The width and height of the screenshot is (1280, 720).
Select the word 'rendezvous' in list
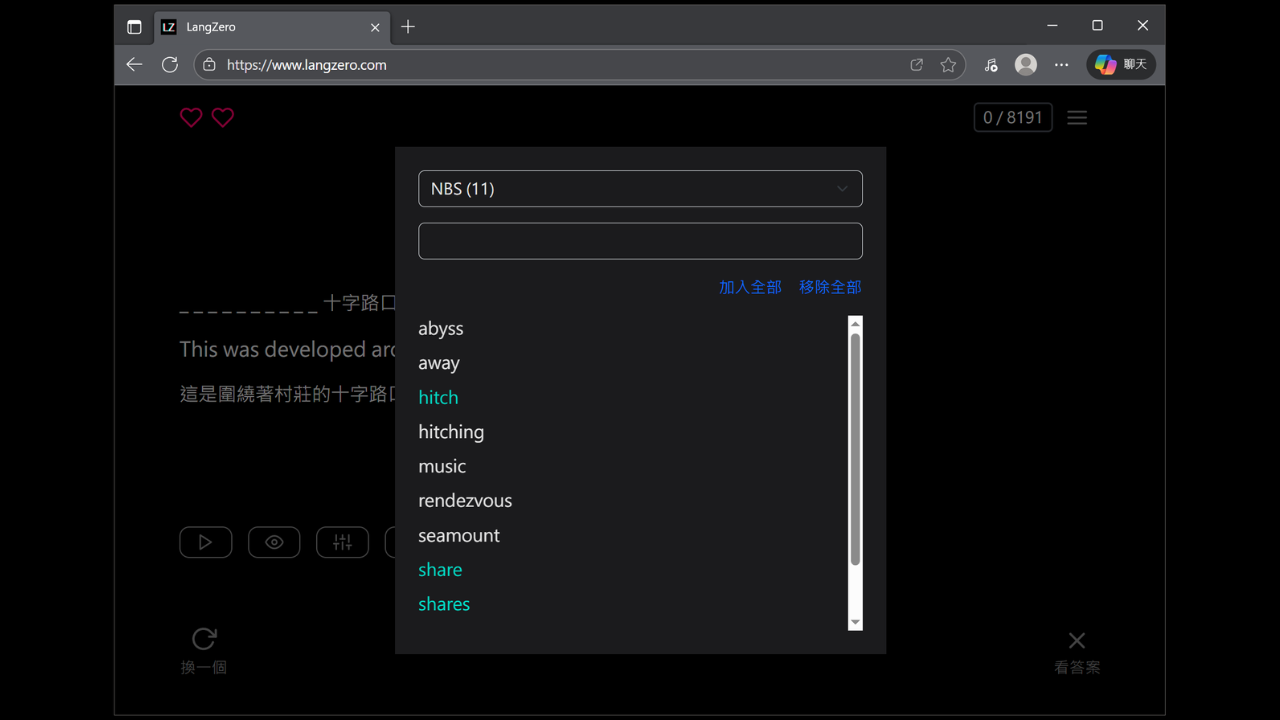point(465,501)
